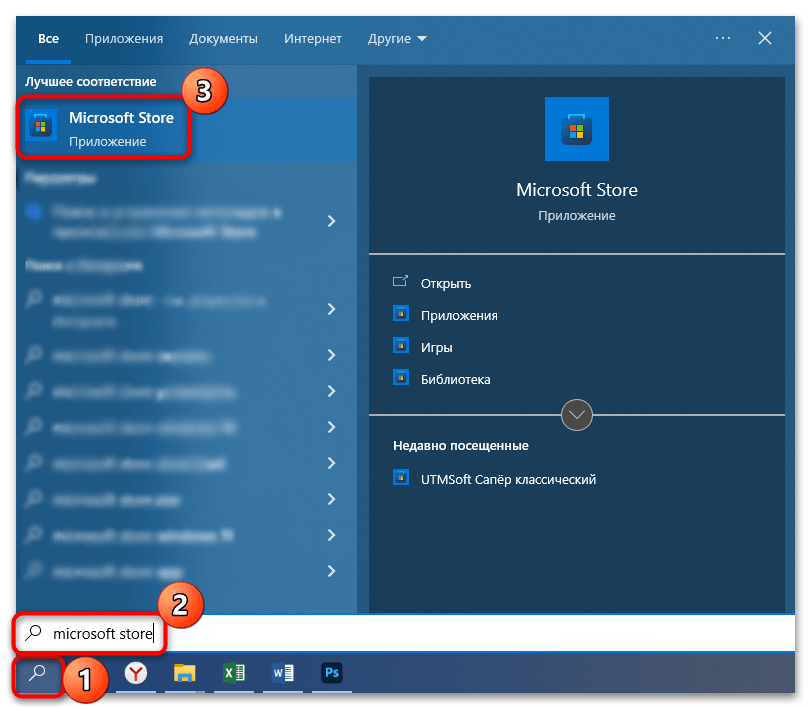Switch to the 'Документы' tab

[x=223, y=38]
